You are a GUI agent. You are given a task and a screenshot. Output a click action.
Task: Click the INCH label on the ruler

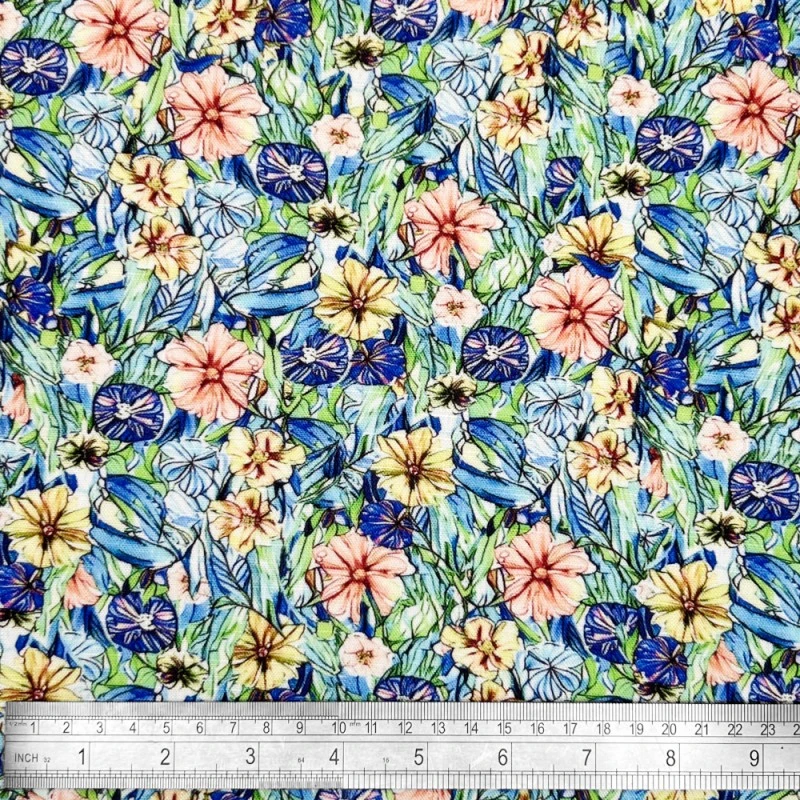27,758
